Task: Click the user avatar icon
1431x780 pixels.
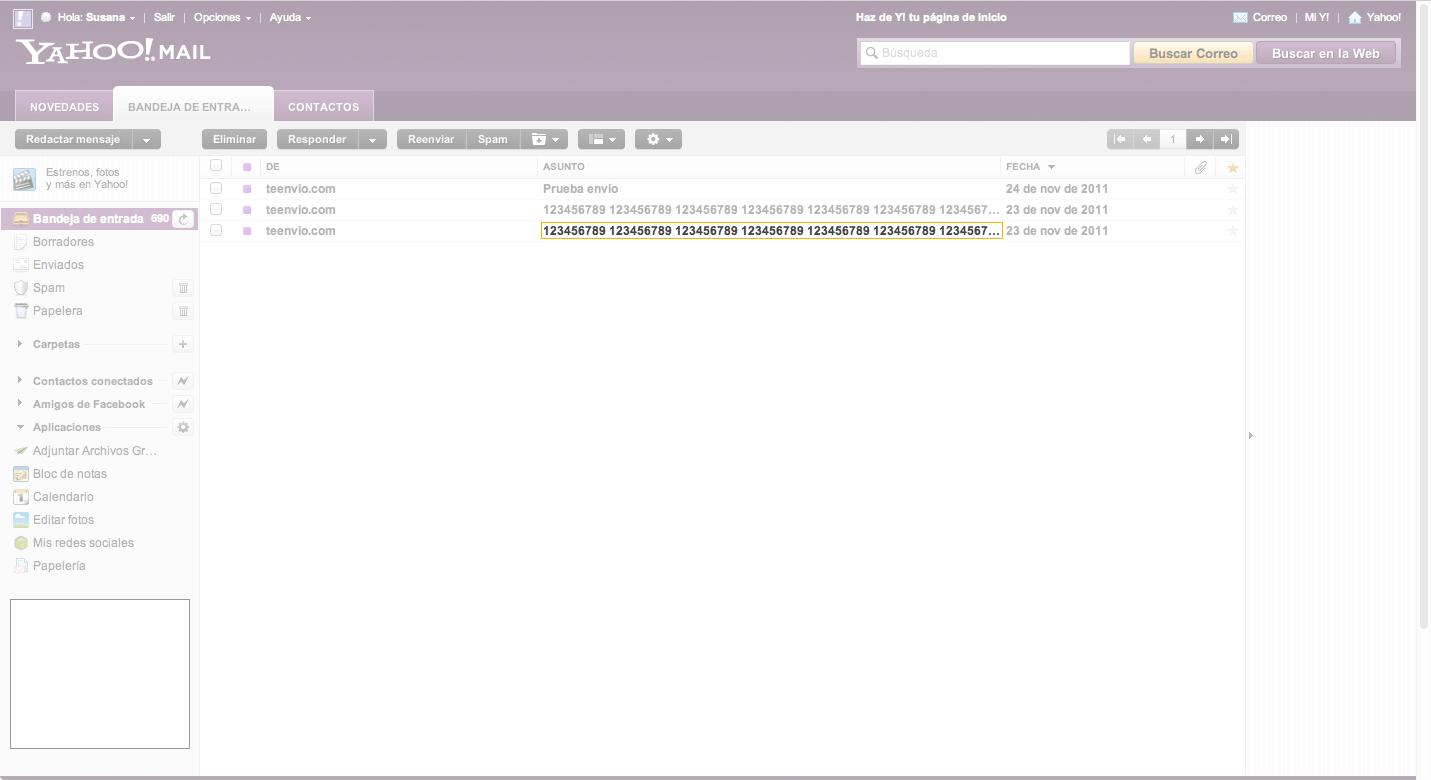Action: 23,18
